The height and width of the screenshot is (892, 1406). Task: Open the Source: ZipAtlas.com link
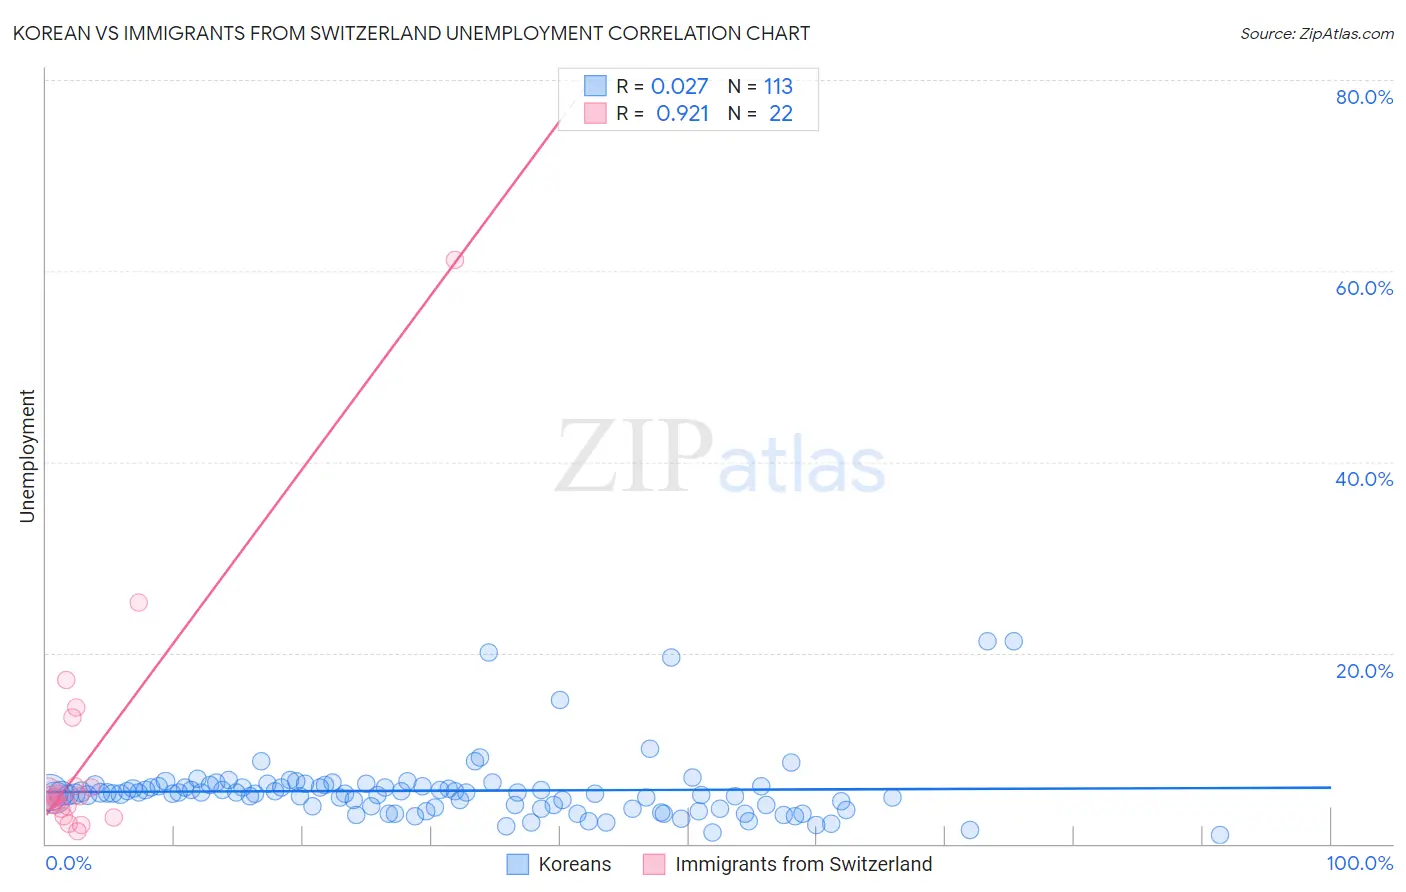(1317, 33)
